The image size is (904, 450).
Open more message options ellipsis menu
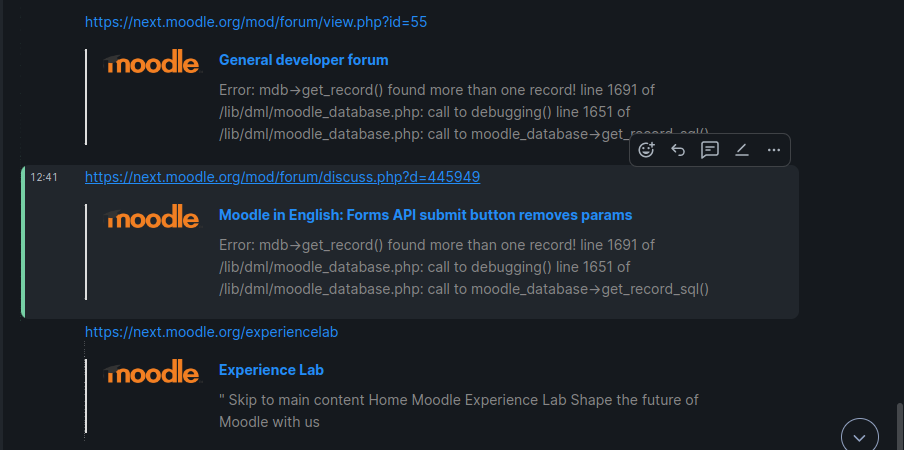(x=774, y=150)
